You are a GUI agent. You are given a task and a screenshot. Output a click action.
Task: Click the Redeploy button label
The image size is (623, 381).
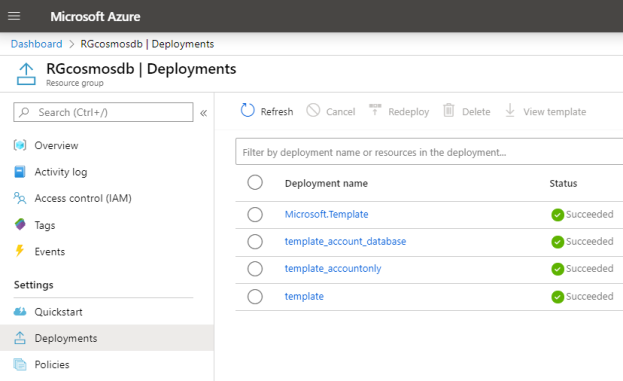[409, 112]
